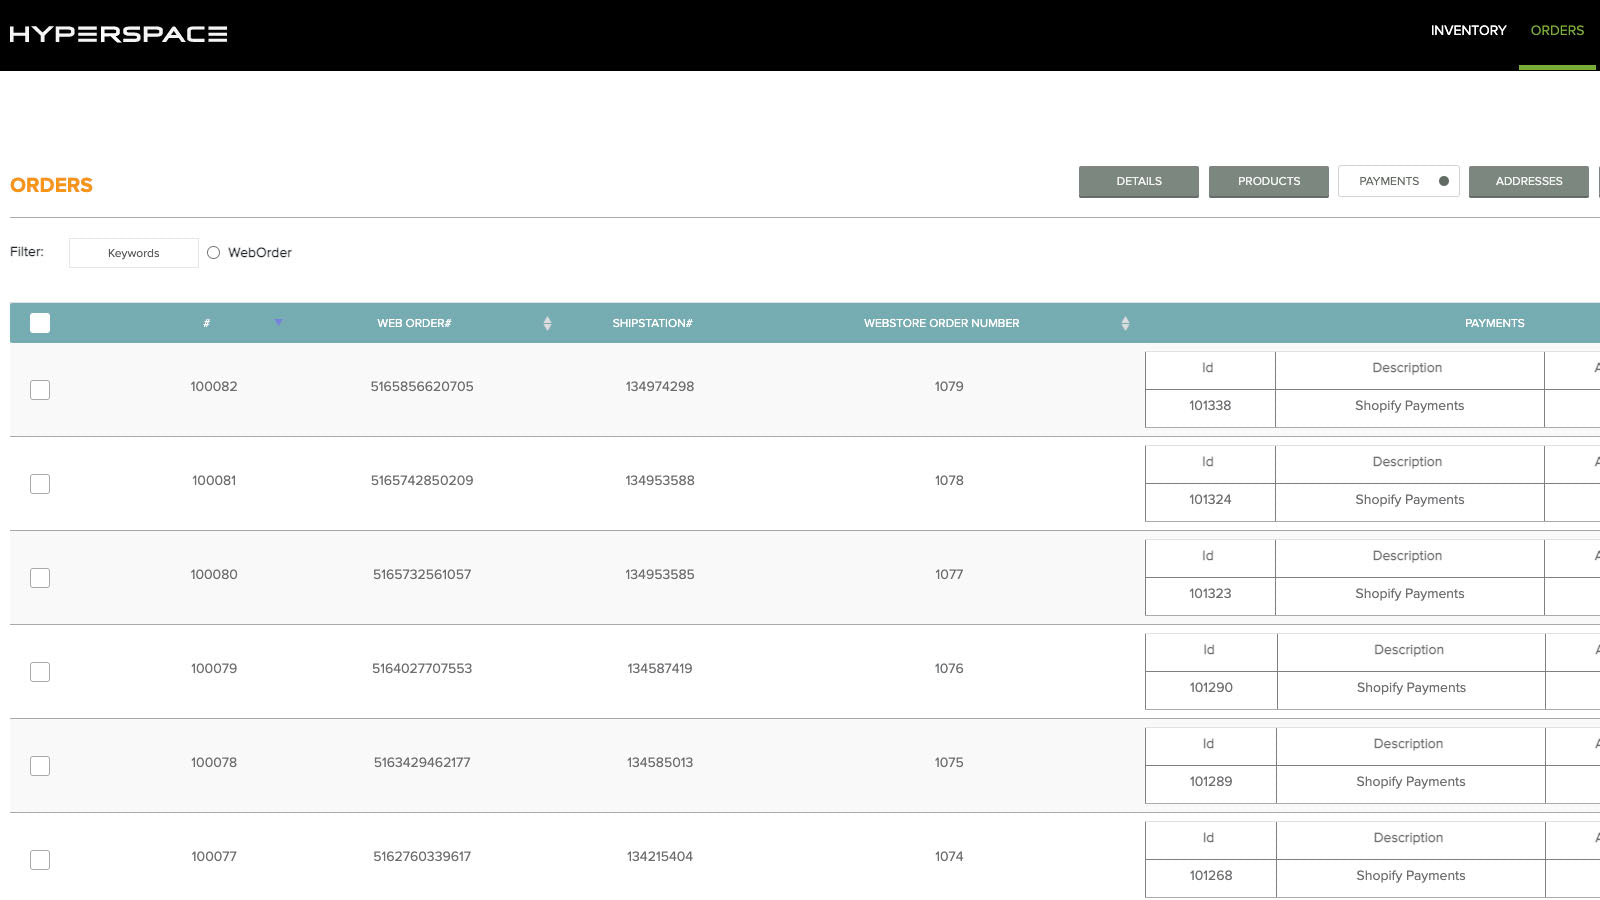Viewport: 1600px width, 900px height.
Task: Click the Web Order# header label
Action: [414, 323]
